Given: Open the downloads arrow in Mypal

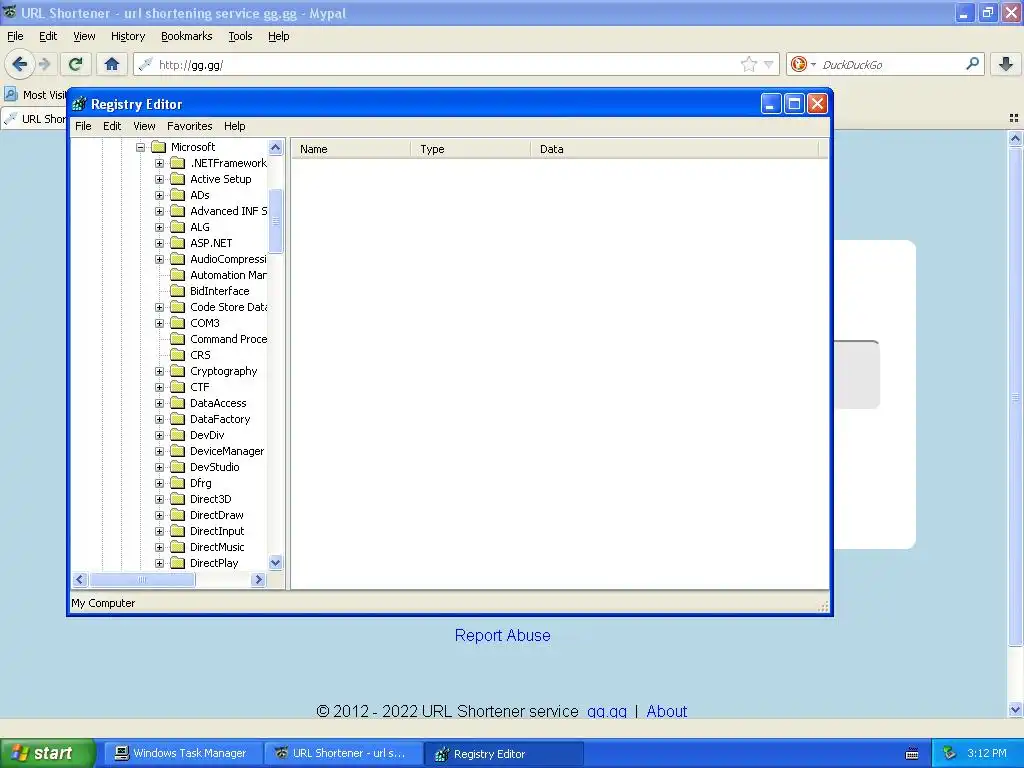Looking at the screenshot, I should (x=1006, y=64).
